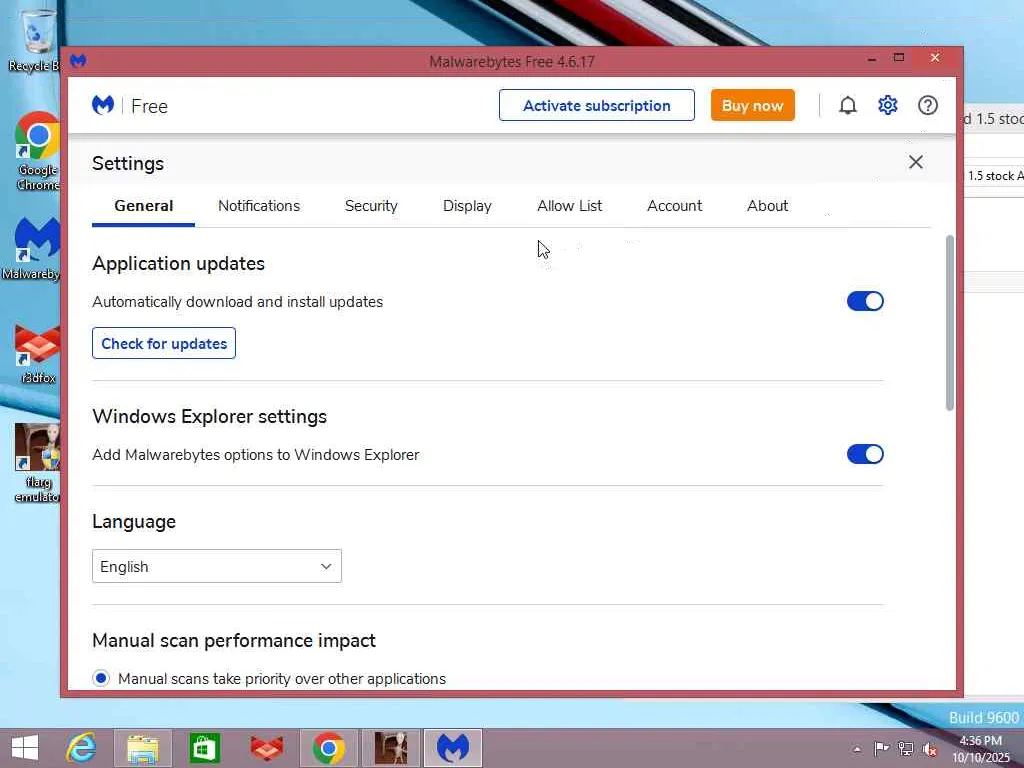Click the network tray icon
The image size is (1024, 768).
point(906,749)
